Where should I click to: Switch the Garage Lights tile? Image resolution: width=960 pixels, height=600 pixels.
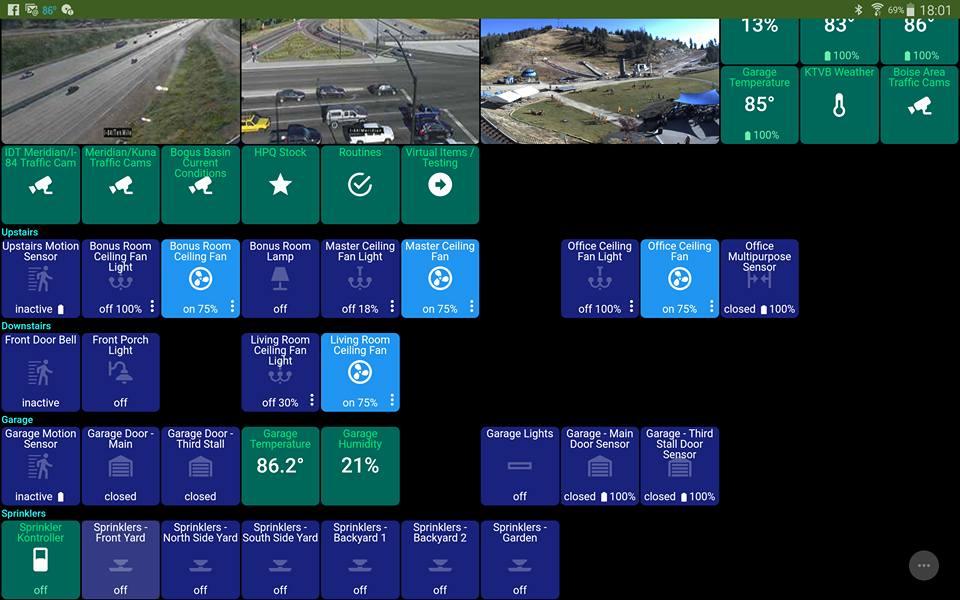[520, 466]
